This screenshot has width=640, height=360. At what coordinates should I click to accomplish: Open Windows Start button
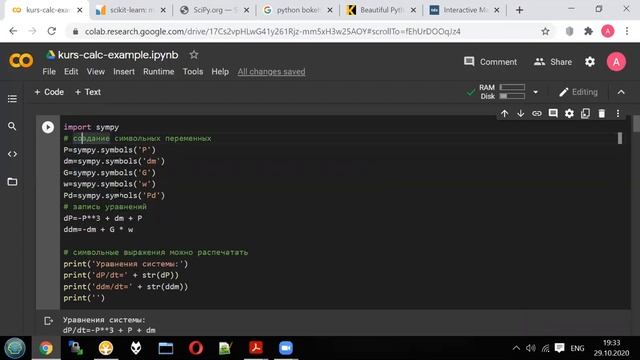tap(15, 348)
